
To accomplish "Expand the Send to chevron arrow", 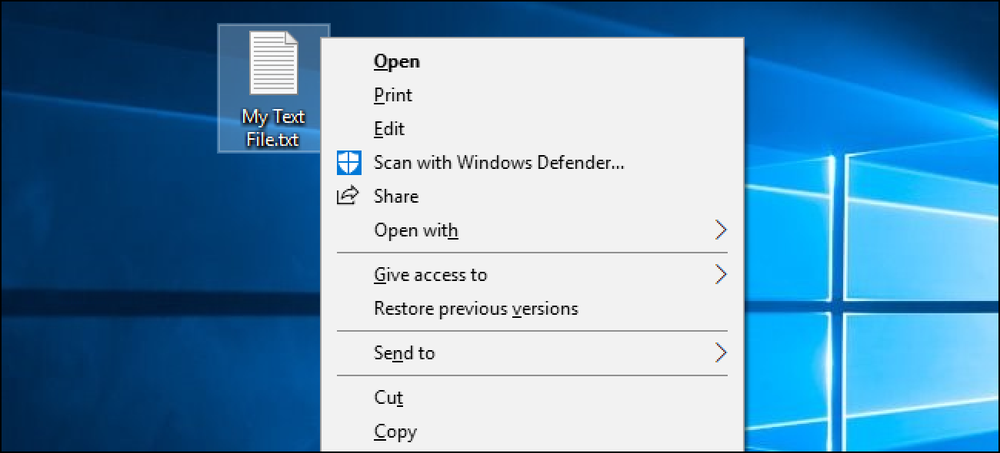I will (x=721, y=353).
